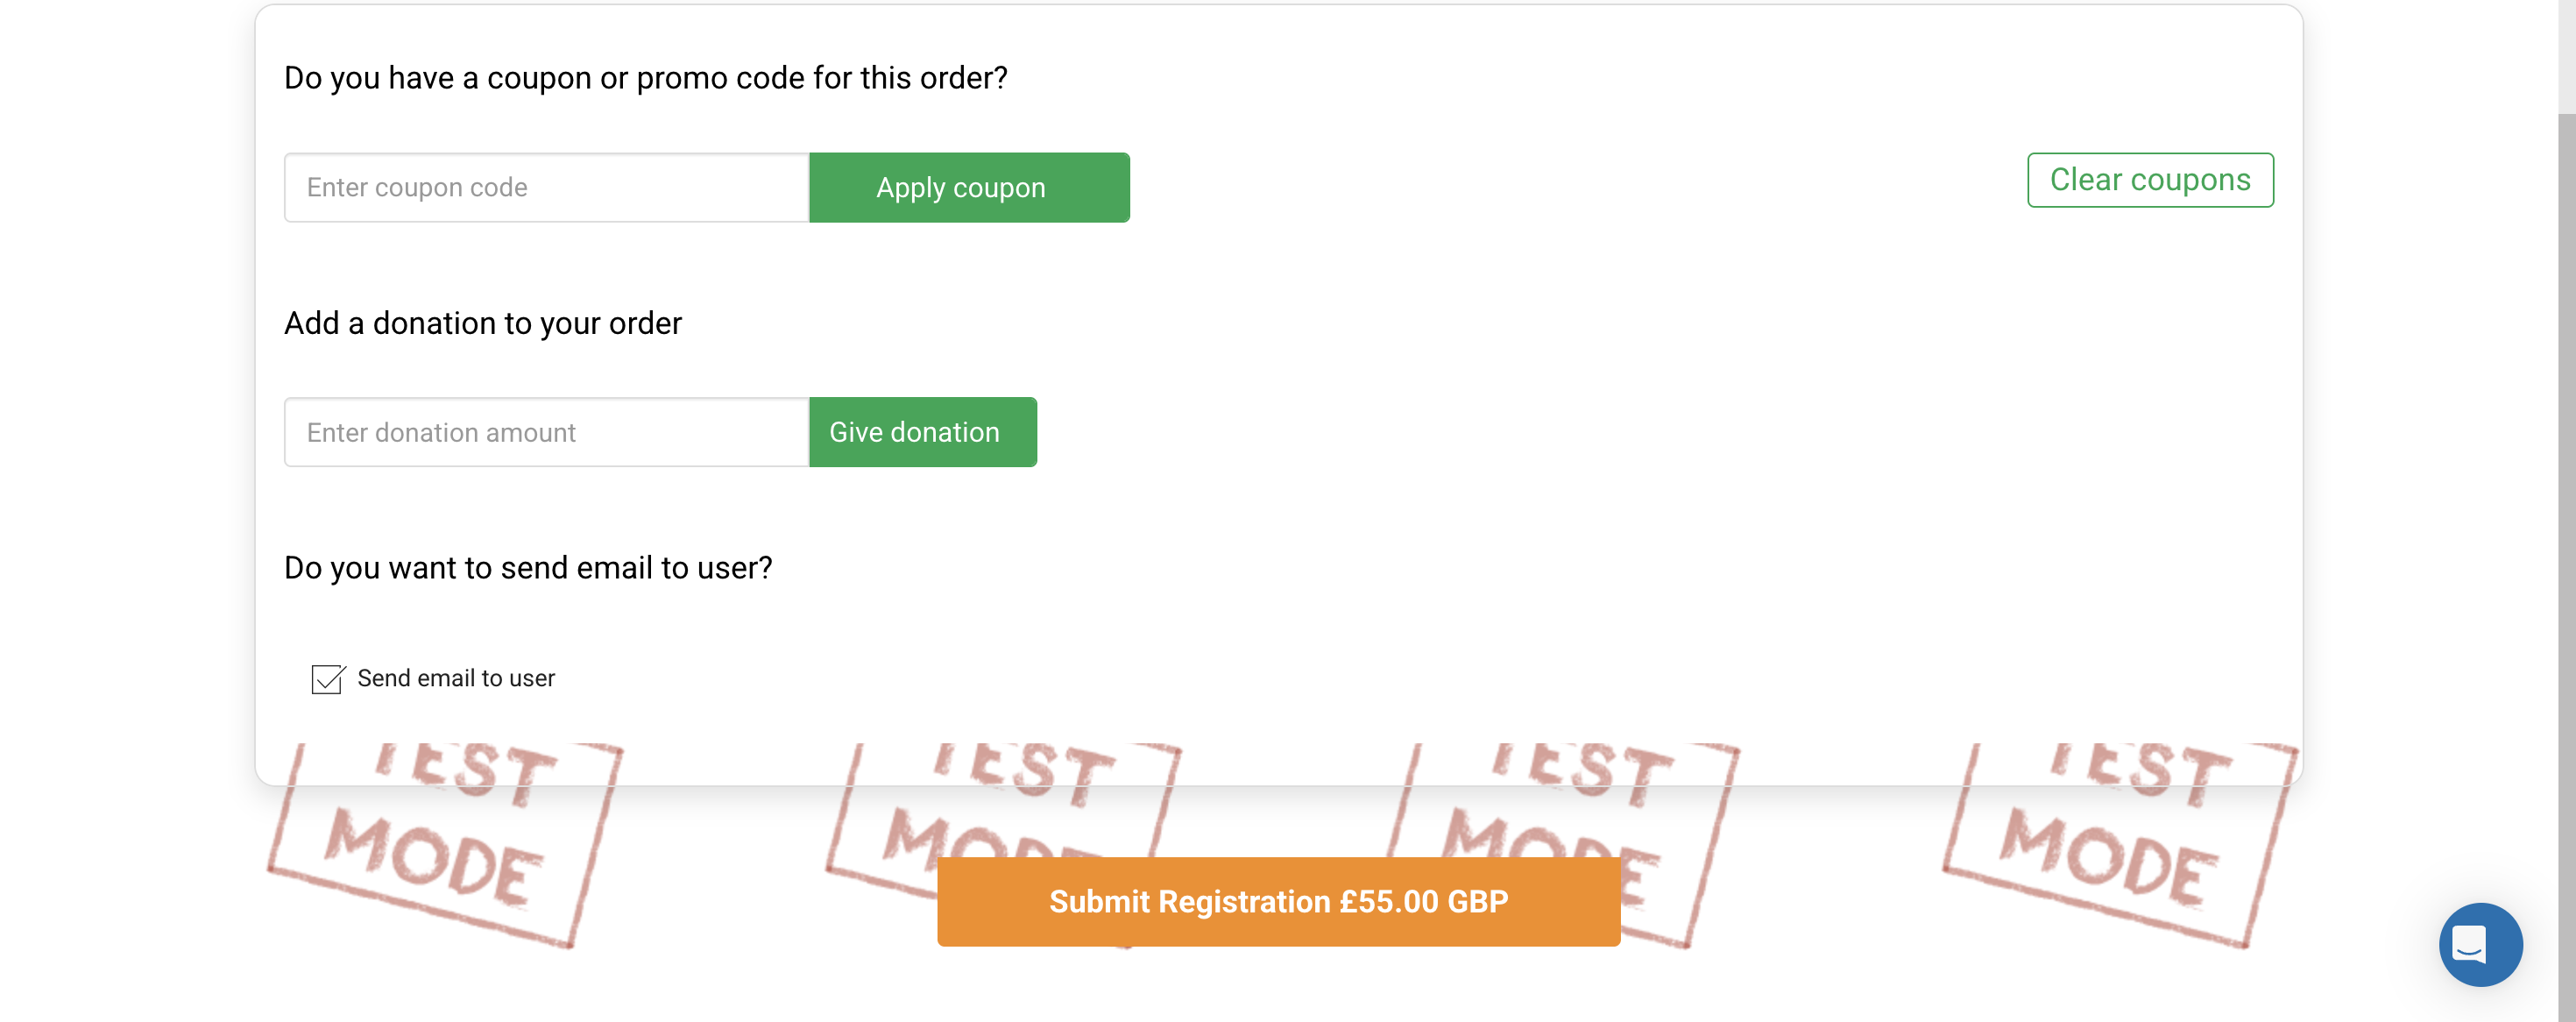The width and height of the screenshot is (2576, 1022).
Task: Click the 'Add a donation to your order' heading
Action: pyautogui.click(x=482, y=323)
